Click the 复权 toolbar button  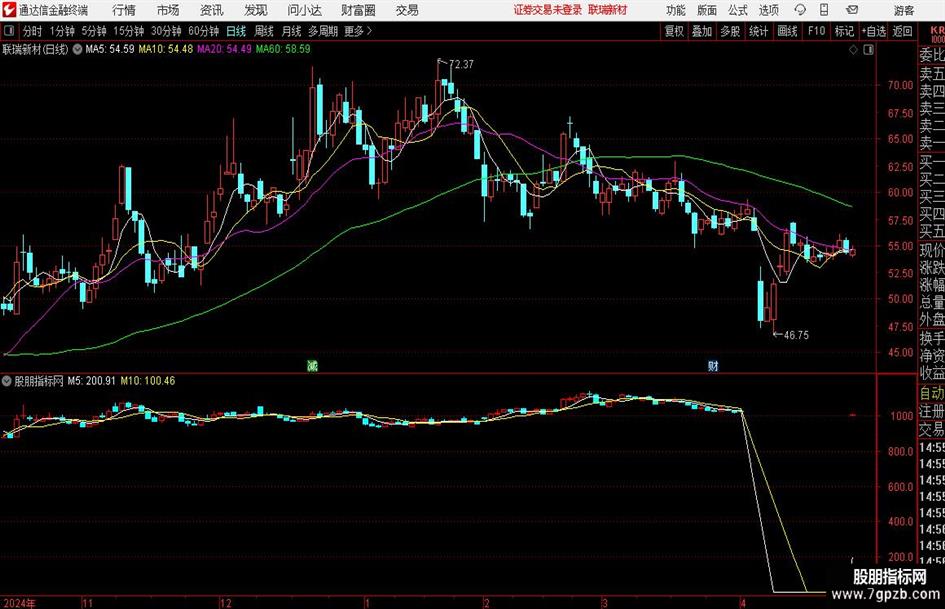pos(674,31)
